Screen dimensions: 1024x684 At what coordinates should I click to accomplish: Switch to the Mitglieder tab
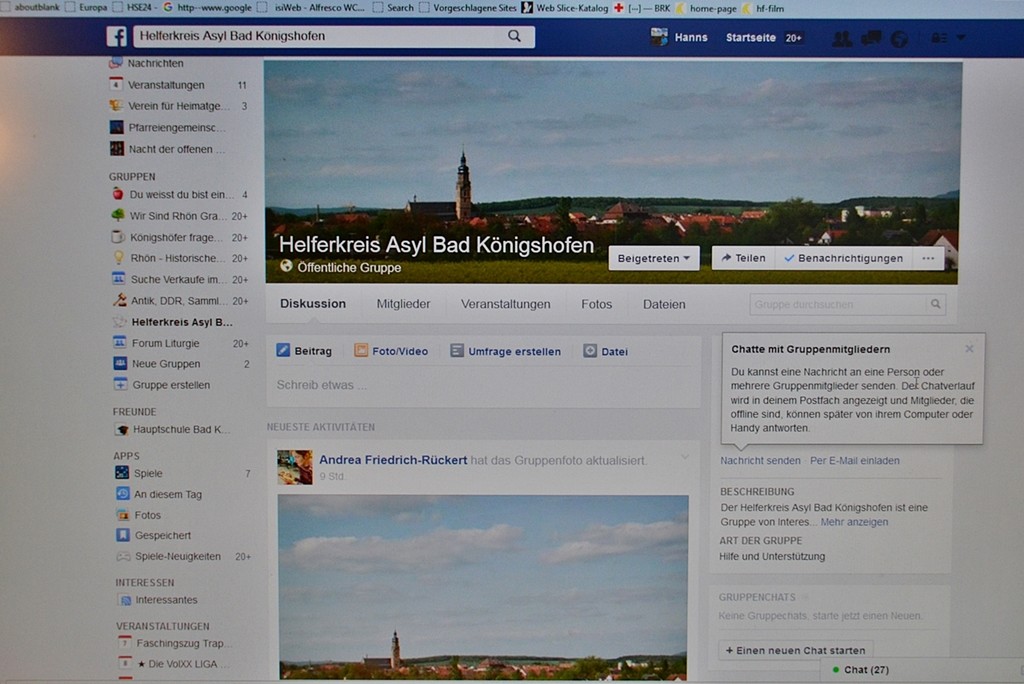pos(404,304)
